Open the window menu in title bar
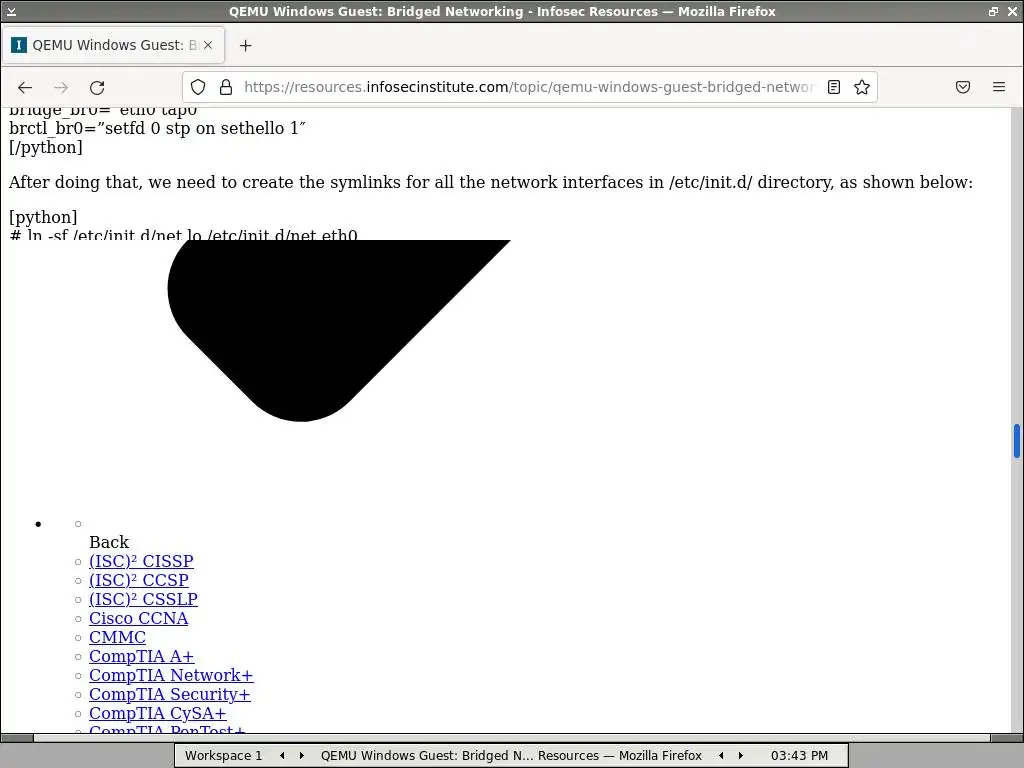 11,11
